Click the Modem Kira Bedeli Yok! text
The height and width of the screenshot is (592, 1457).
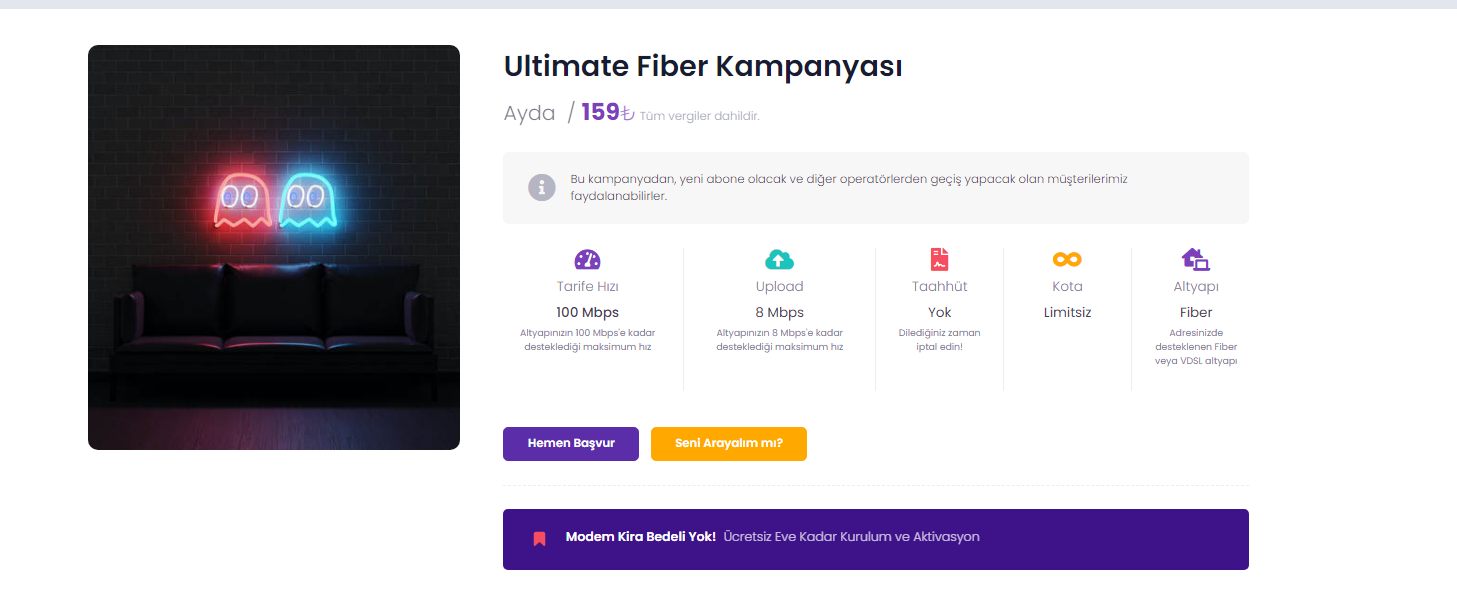[640, 537]
